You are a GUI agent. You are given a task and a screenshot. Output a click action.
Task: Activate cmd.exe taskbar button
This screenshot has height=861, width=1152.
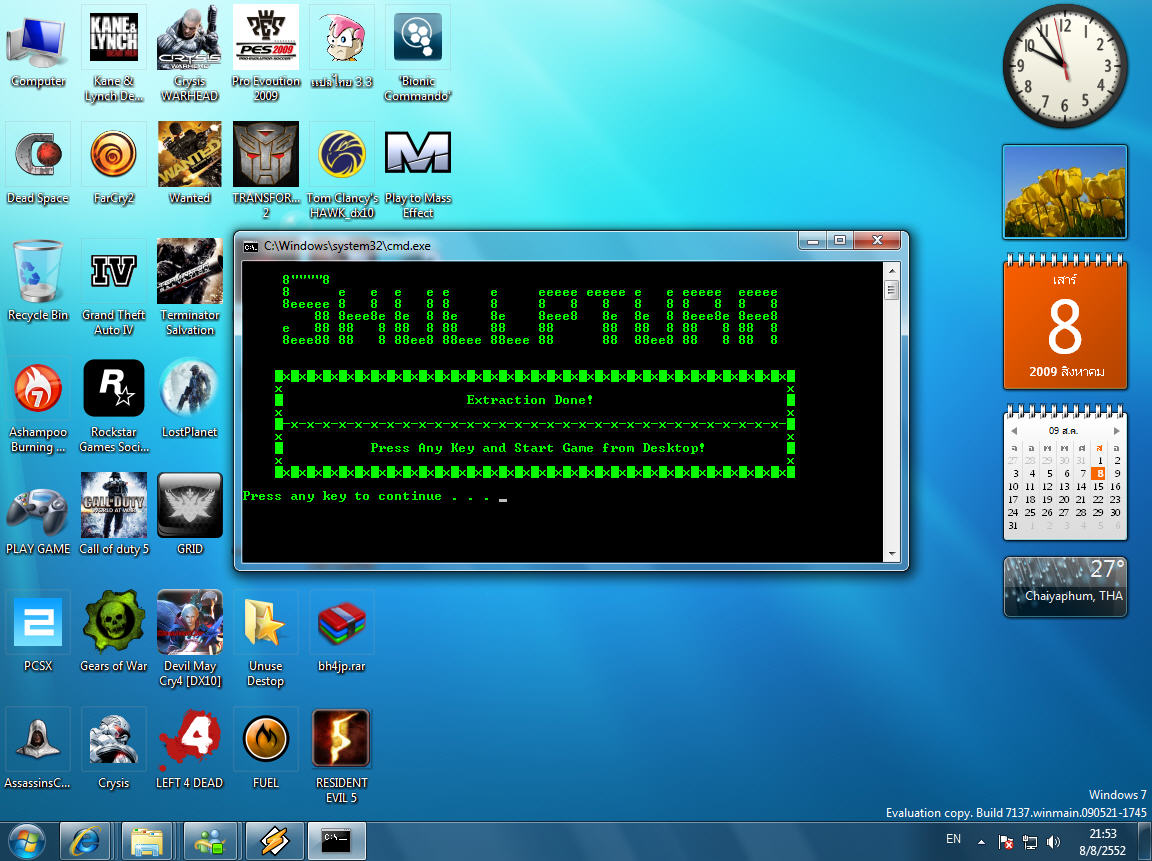pos(336,842)
